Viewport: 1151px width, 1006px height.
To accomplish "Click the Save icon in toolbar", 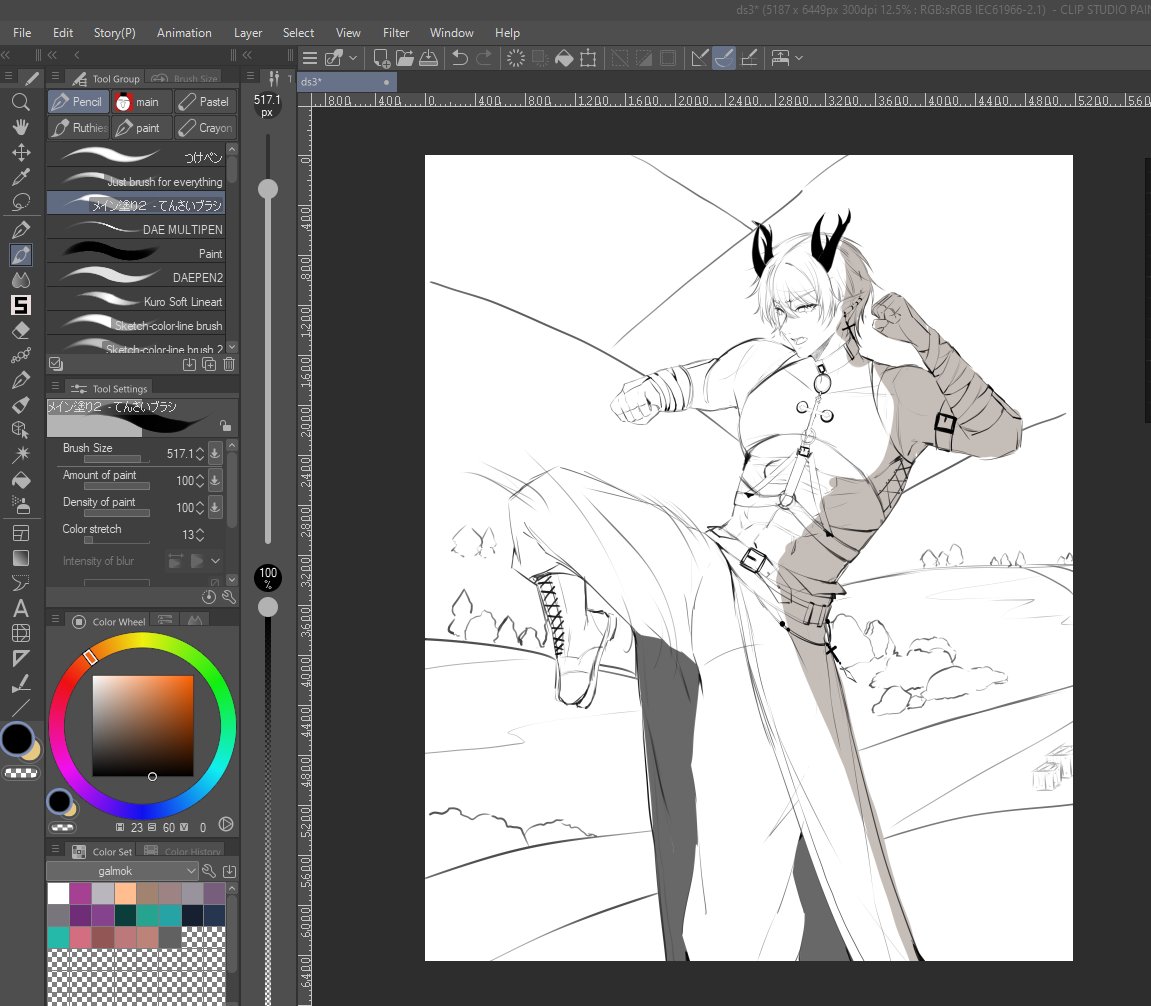I will click(x=429, y=58).
